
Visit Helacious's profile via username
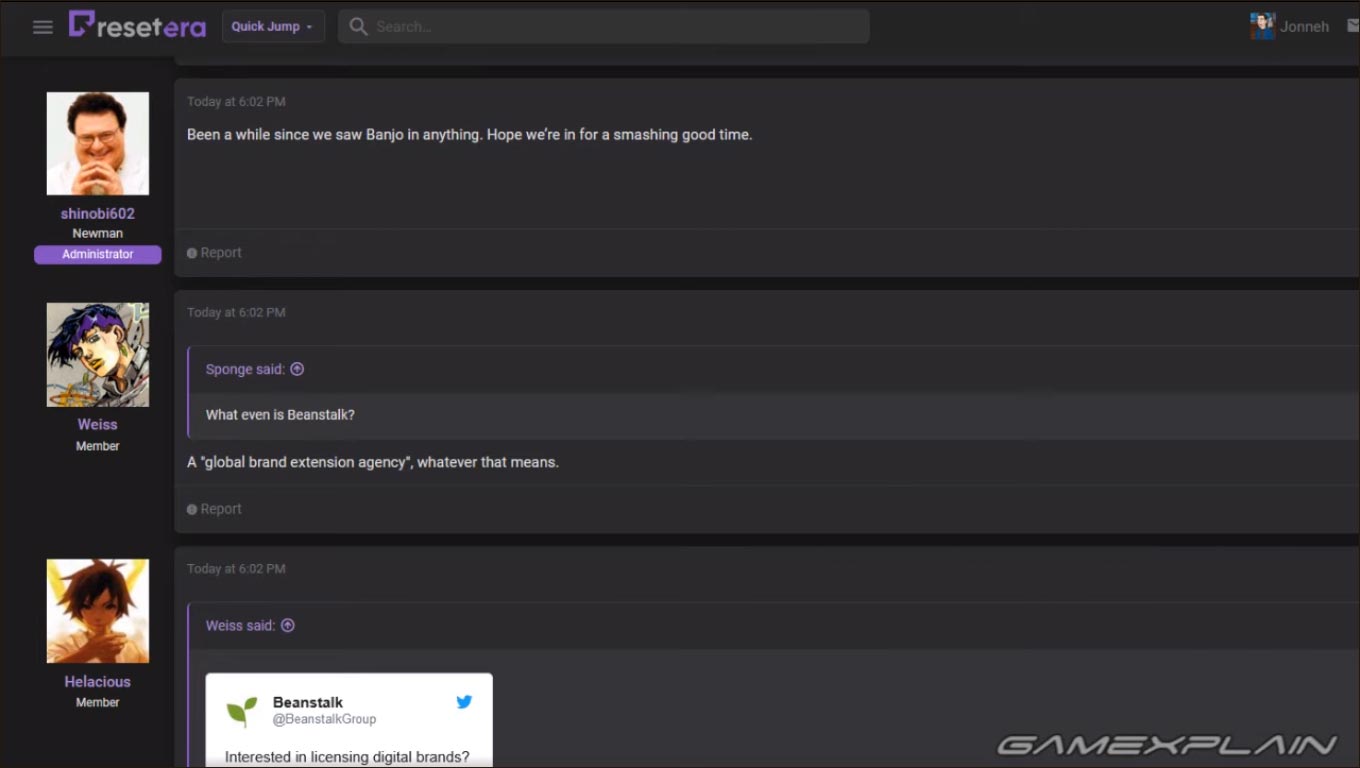98,682
